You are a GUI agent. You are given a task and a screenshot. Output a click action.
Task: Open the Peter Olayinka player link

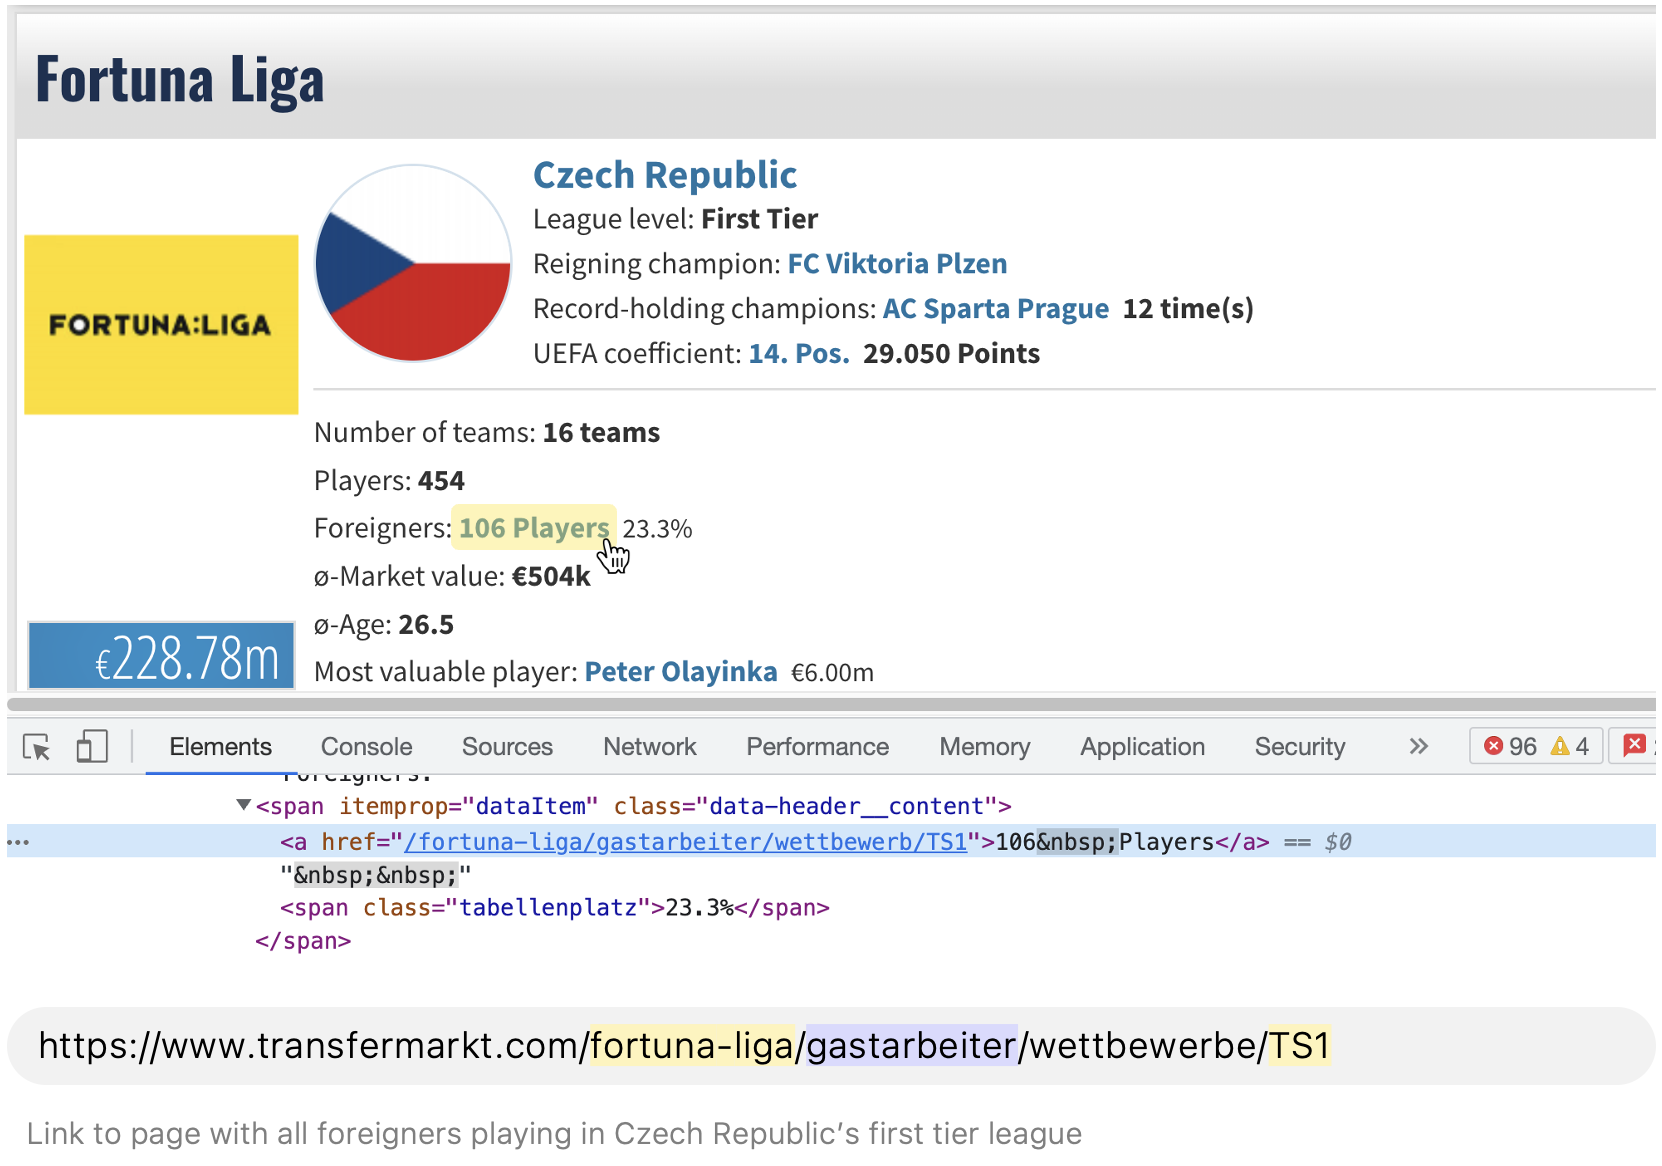pos(681,672)
